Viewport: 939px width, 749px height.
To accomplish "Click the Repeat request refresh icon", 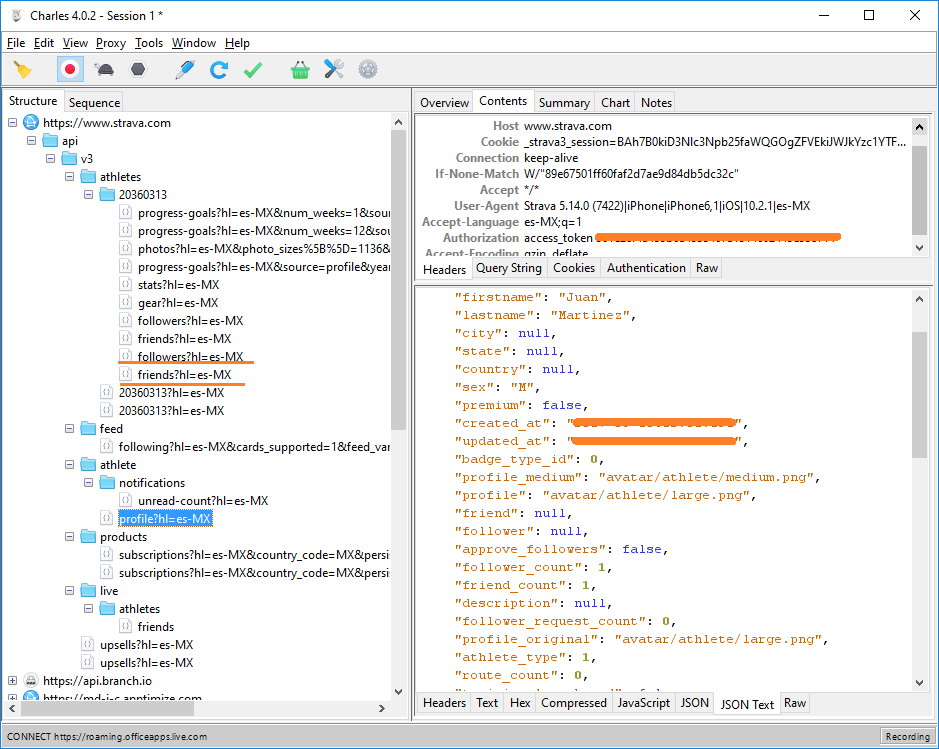I will pyautogui.click(x=218, y=70).
